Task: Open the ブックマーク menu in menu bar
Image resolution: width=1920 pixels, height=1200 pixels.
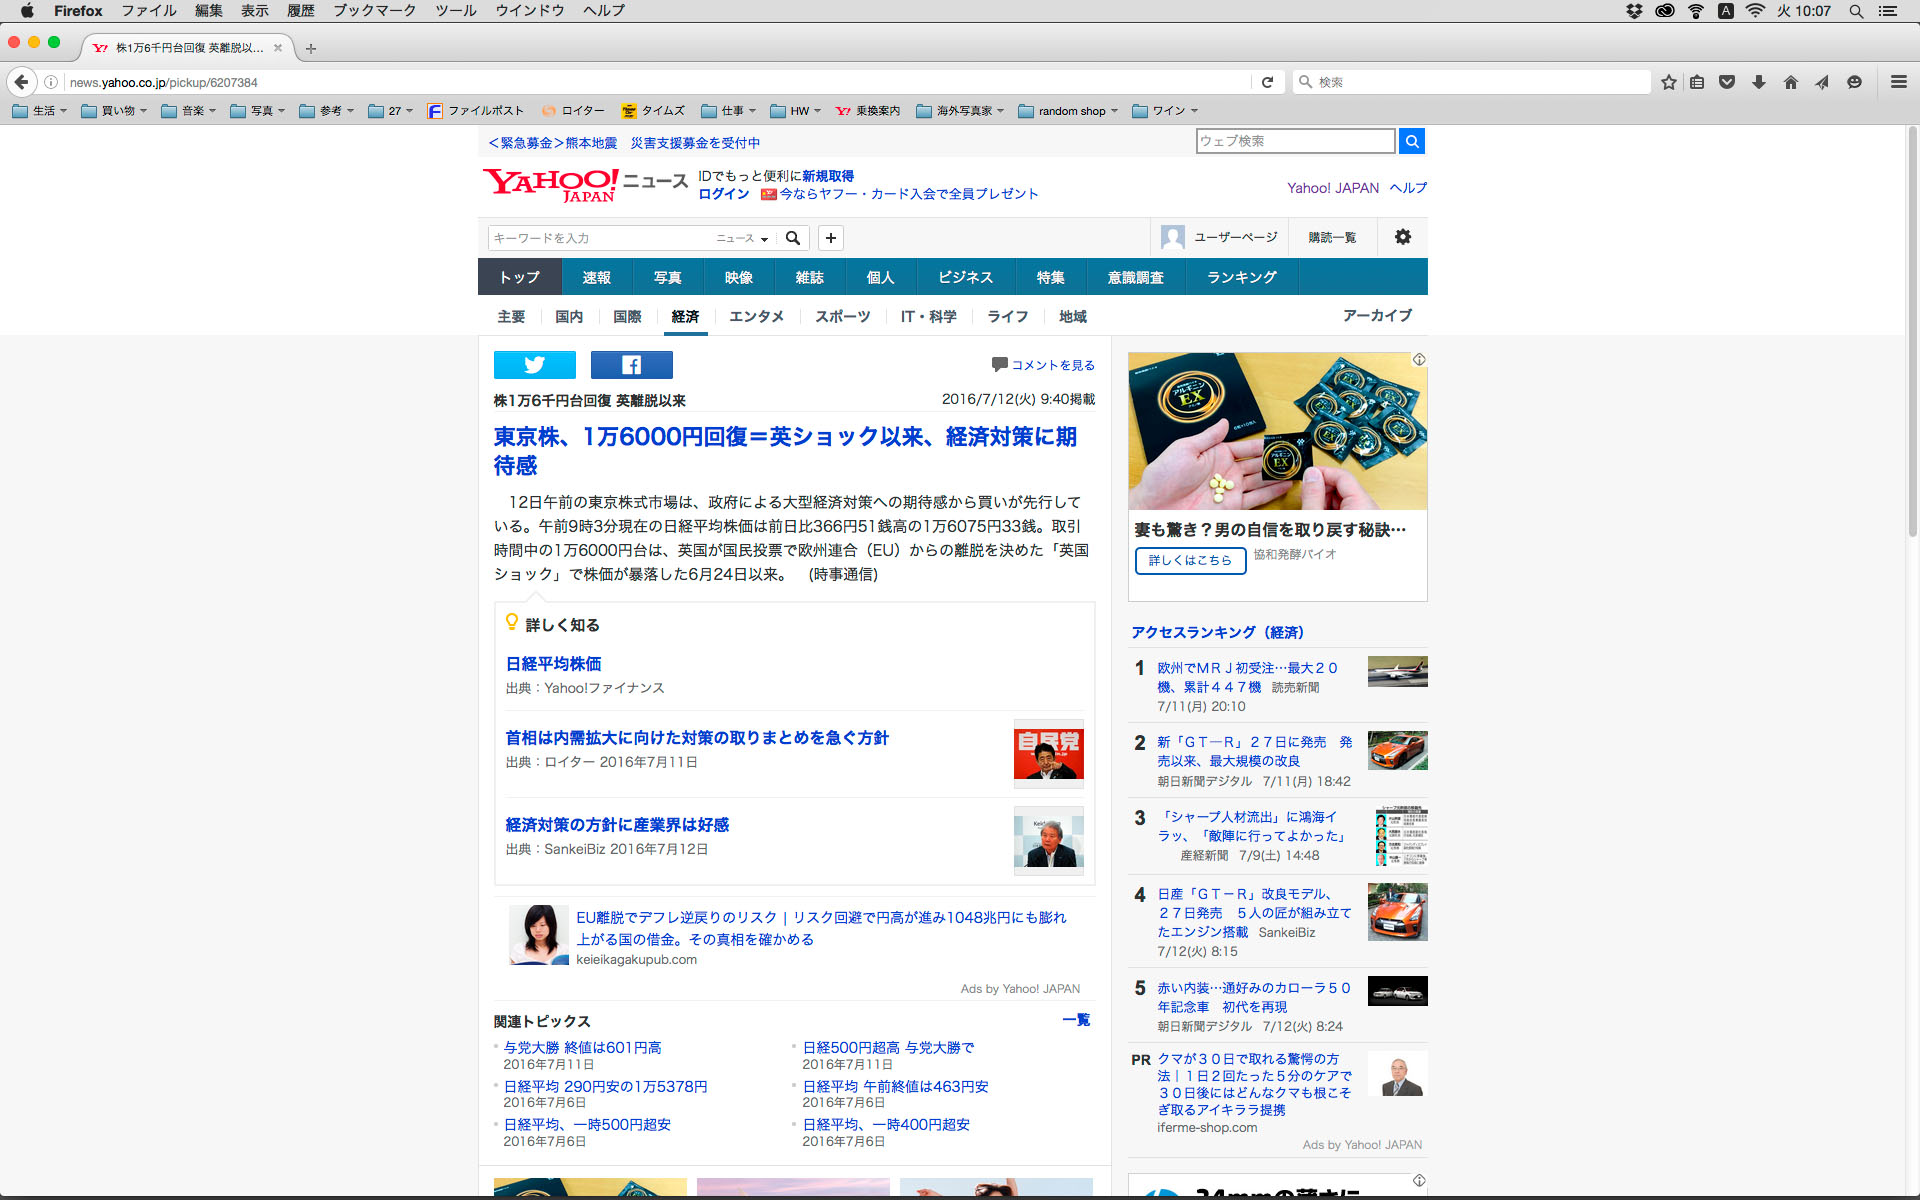Action: point(374,11)
